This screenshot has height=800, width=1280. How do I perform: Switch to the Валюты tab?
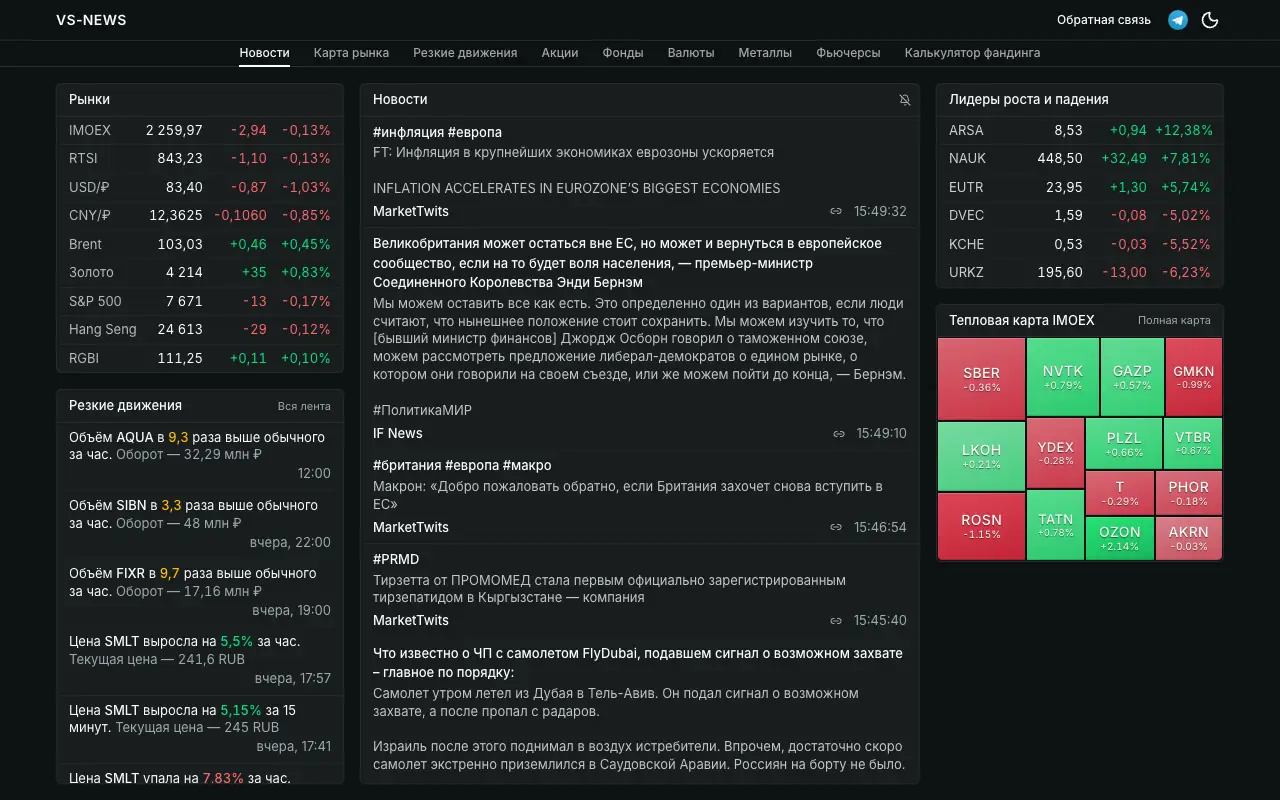pos(691,53)
